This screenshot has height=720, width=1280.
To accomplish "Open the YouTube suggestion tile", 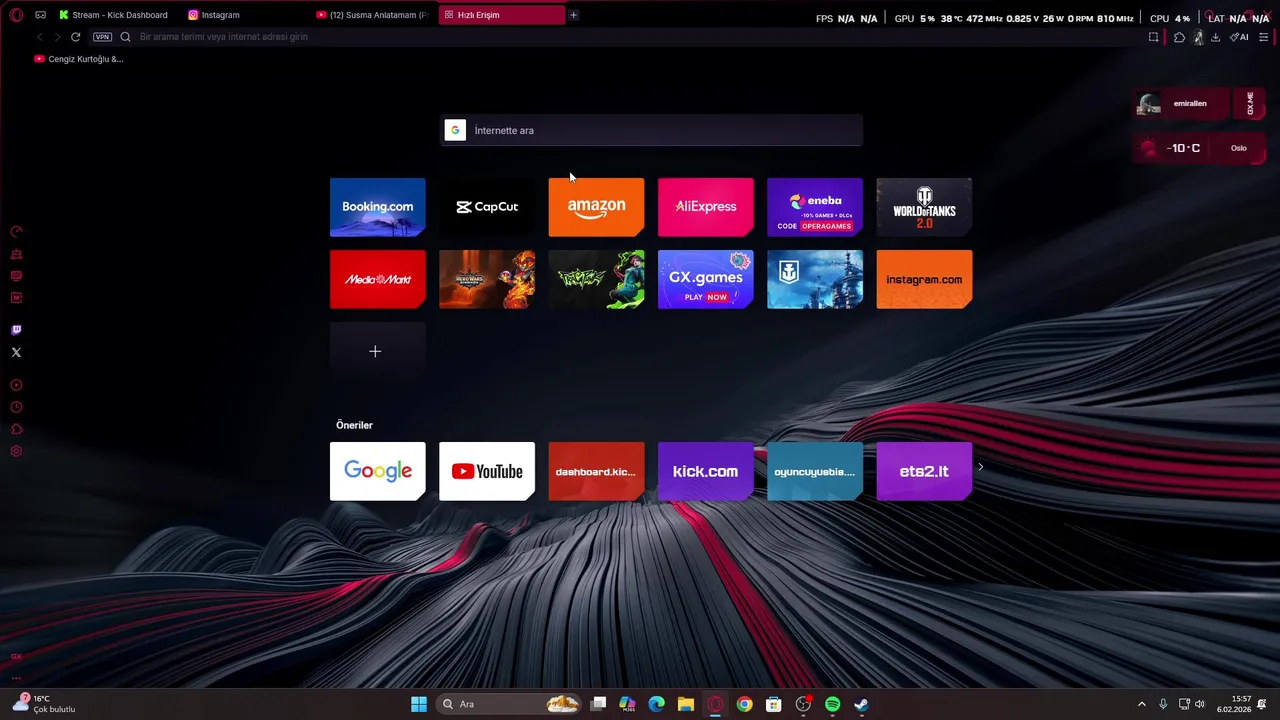I will [487, 471].
